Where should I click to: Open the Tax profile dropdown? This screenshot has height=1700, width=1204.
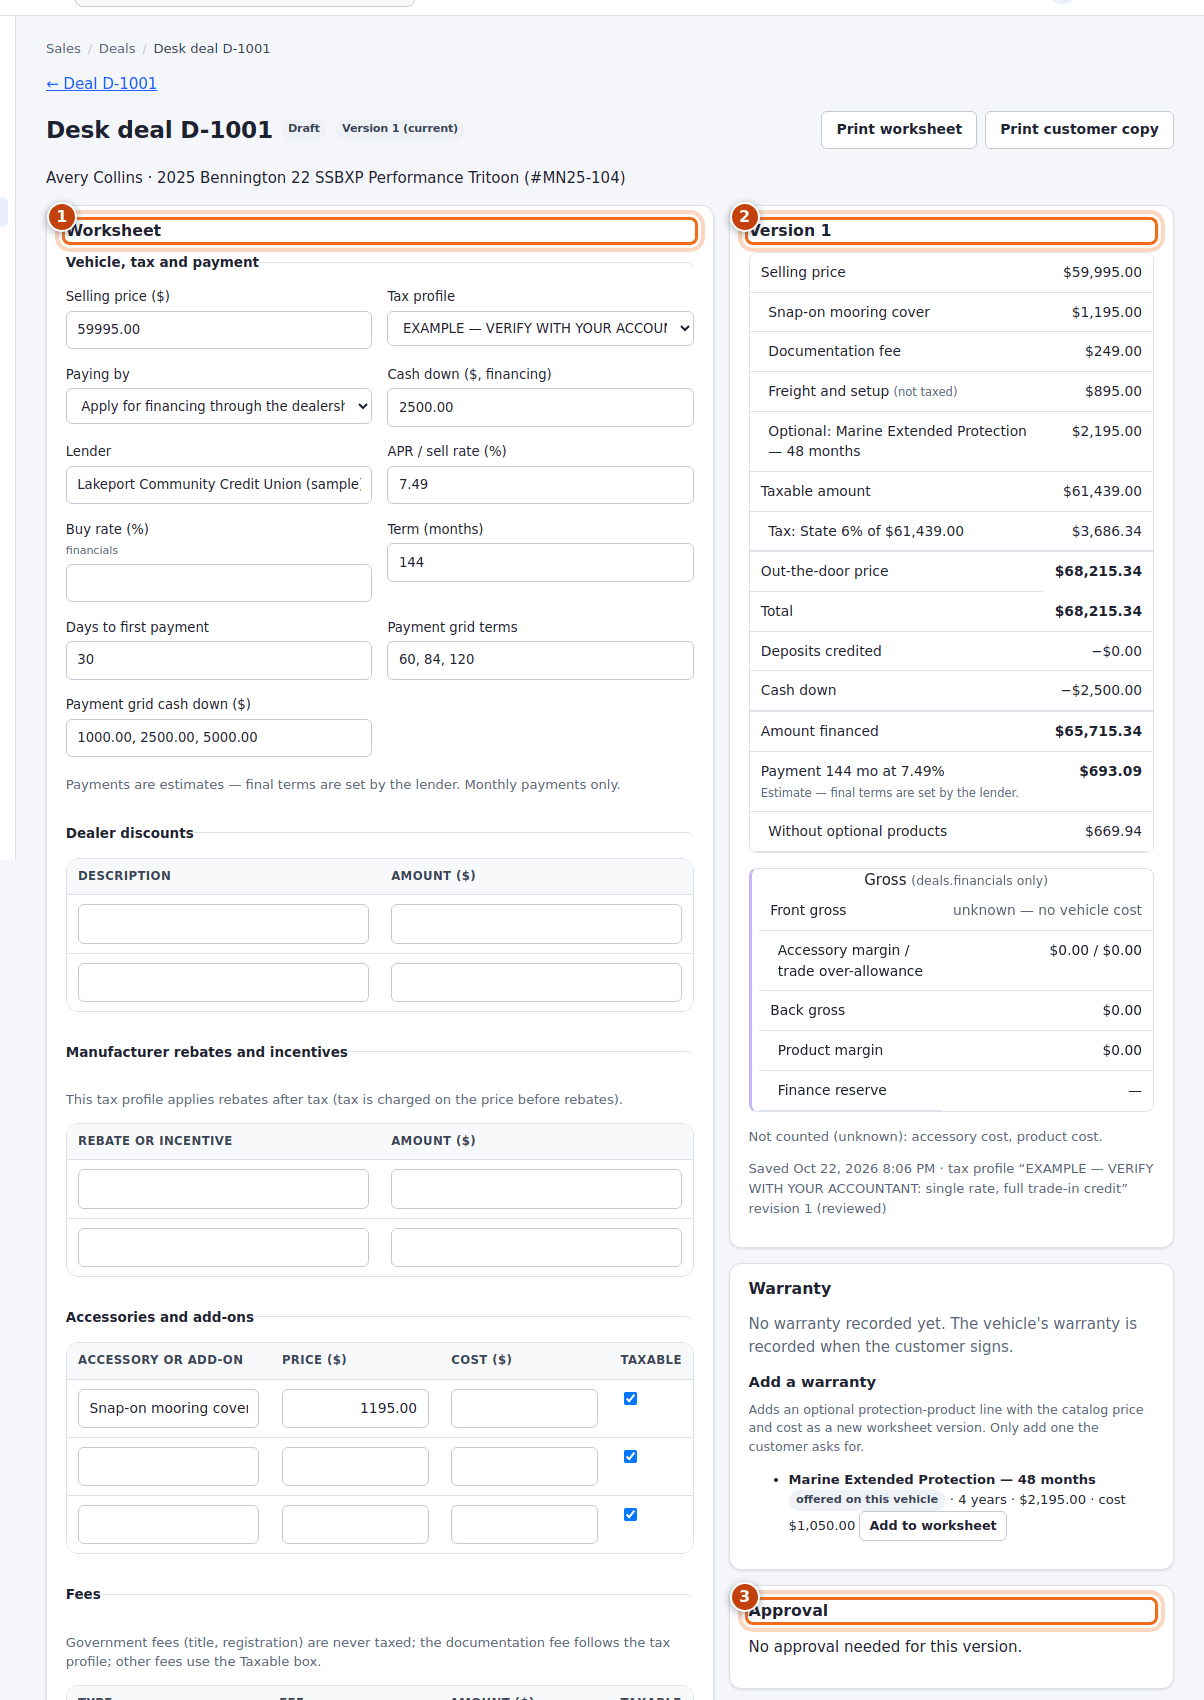(x=540, y=329)
